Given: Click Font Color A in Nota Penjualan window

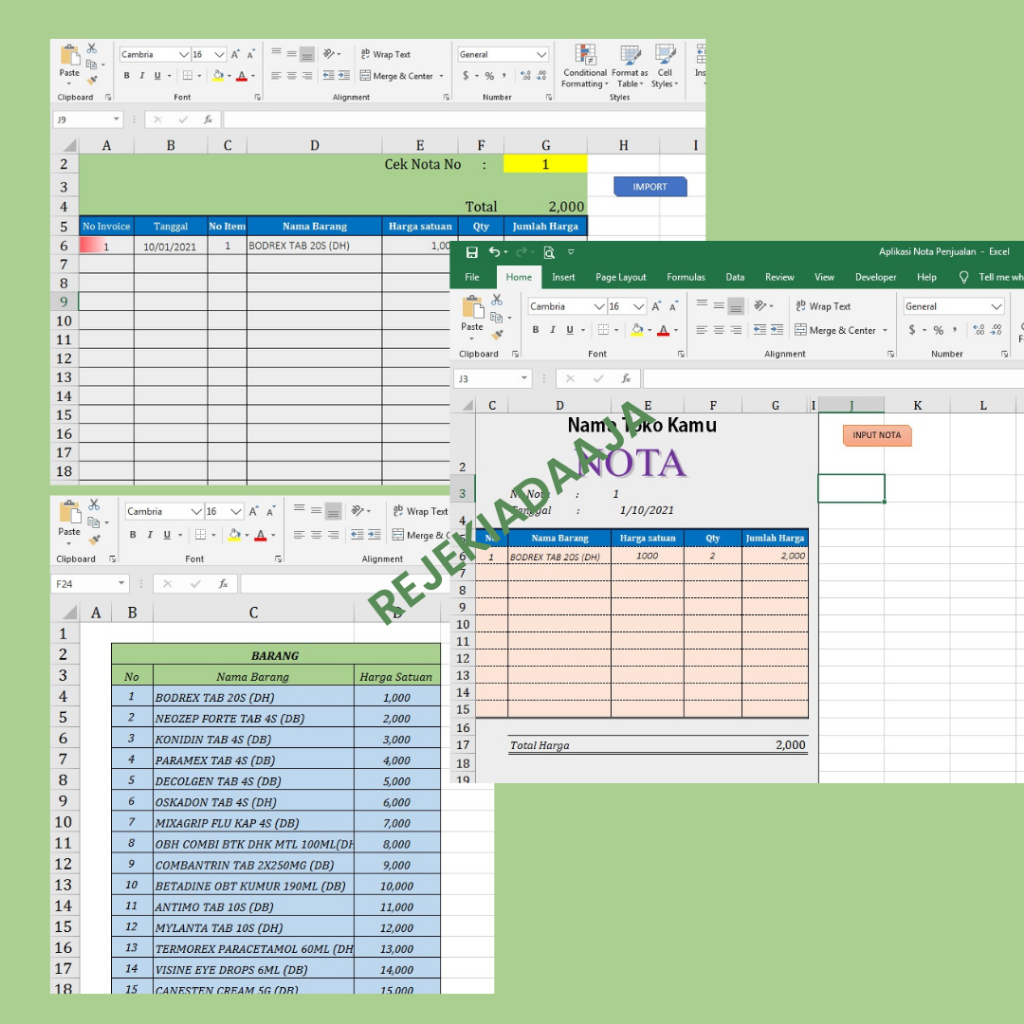Looking at the screenshot, I should [663, 330].
